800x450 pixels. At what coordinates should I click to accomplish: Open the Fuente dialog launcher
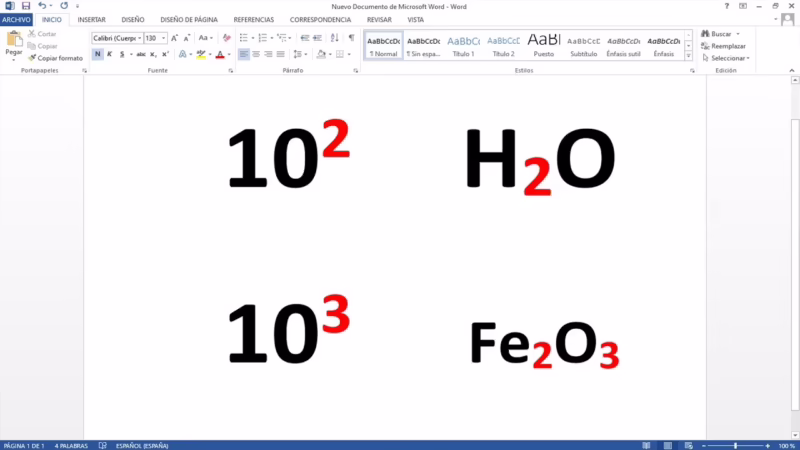[x=231, y=71]
